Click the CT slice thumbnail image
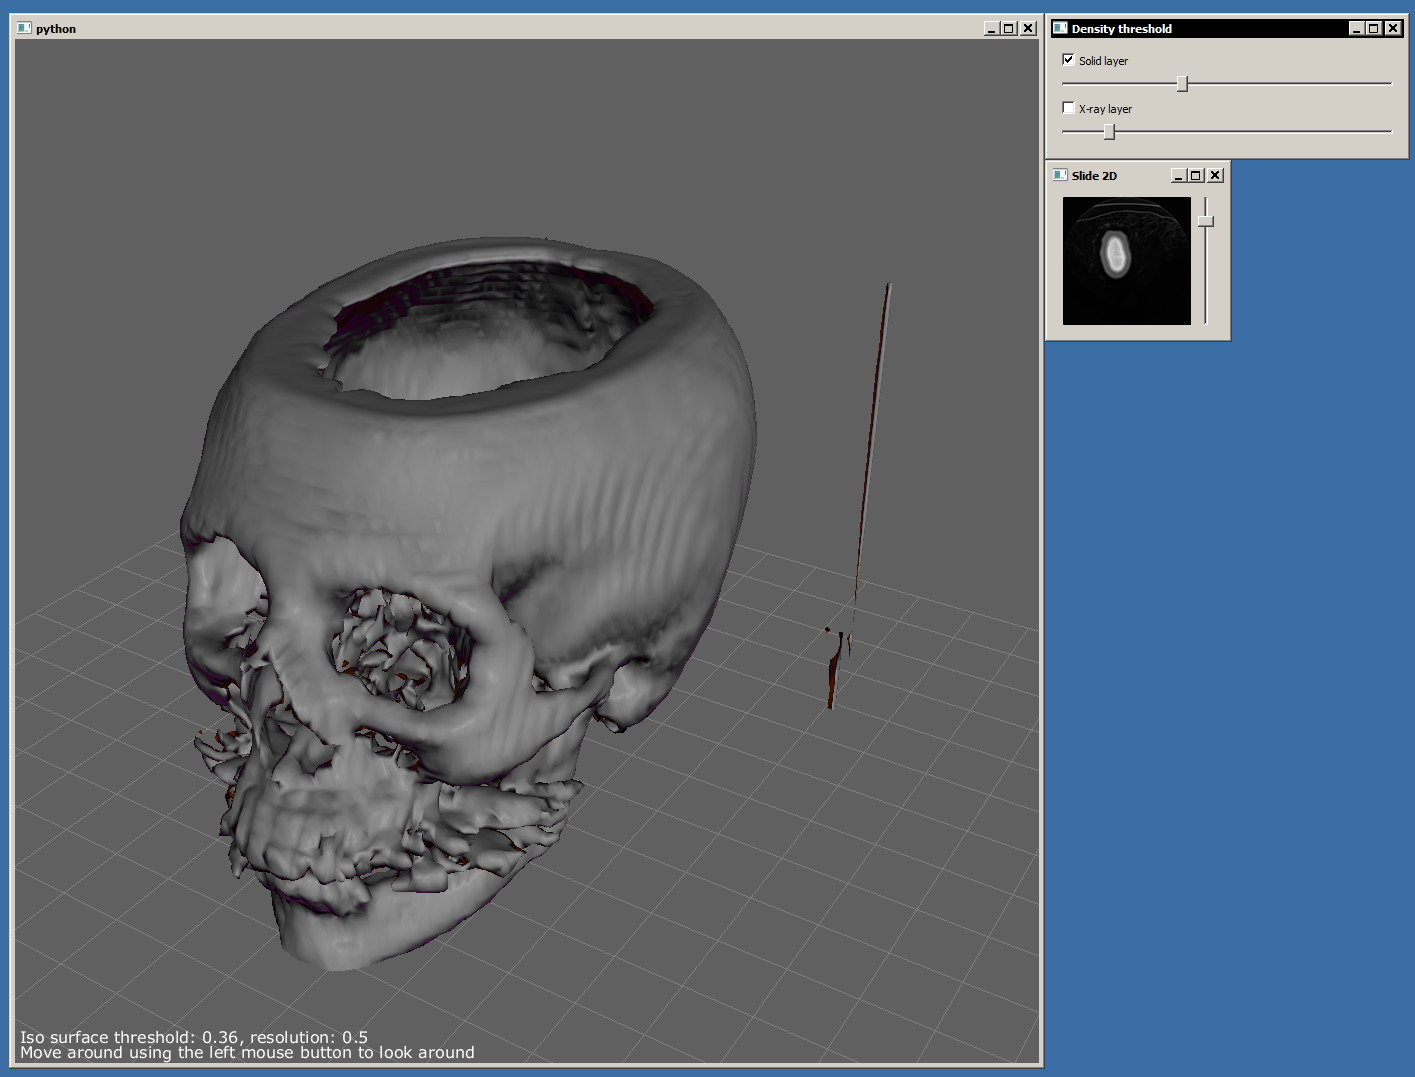 point(1127,261)
